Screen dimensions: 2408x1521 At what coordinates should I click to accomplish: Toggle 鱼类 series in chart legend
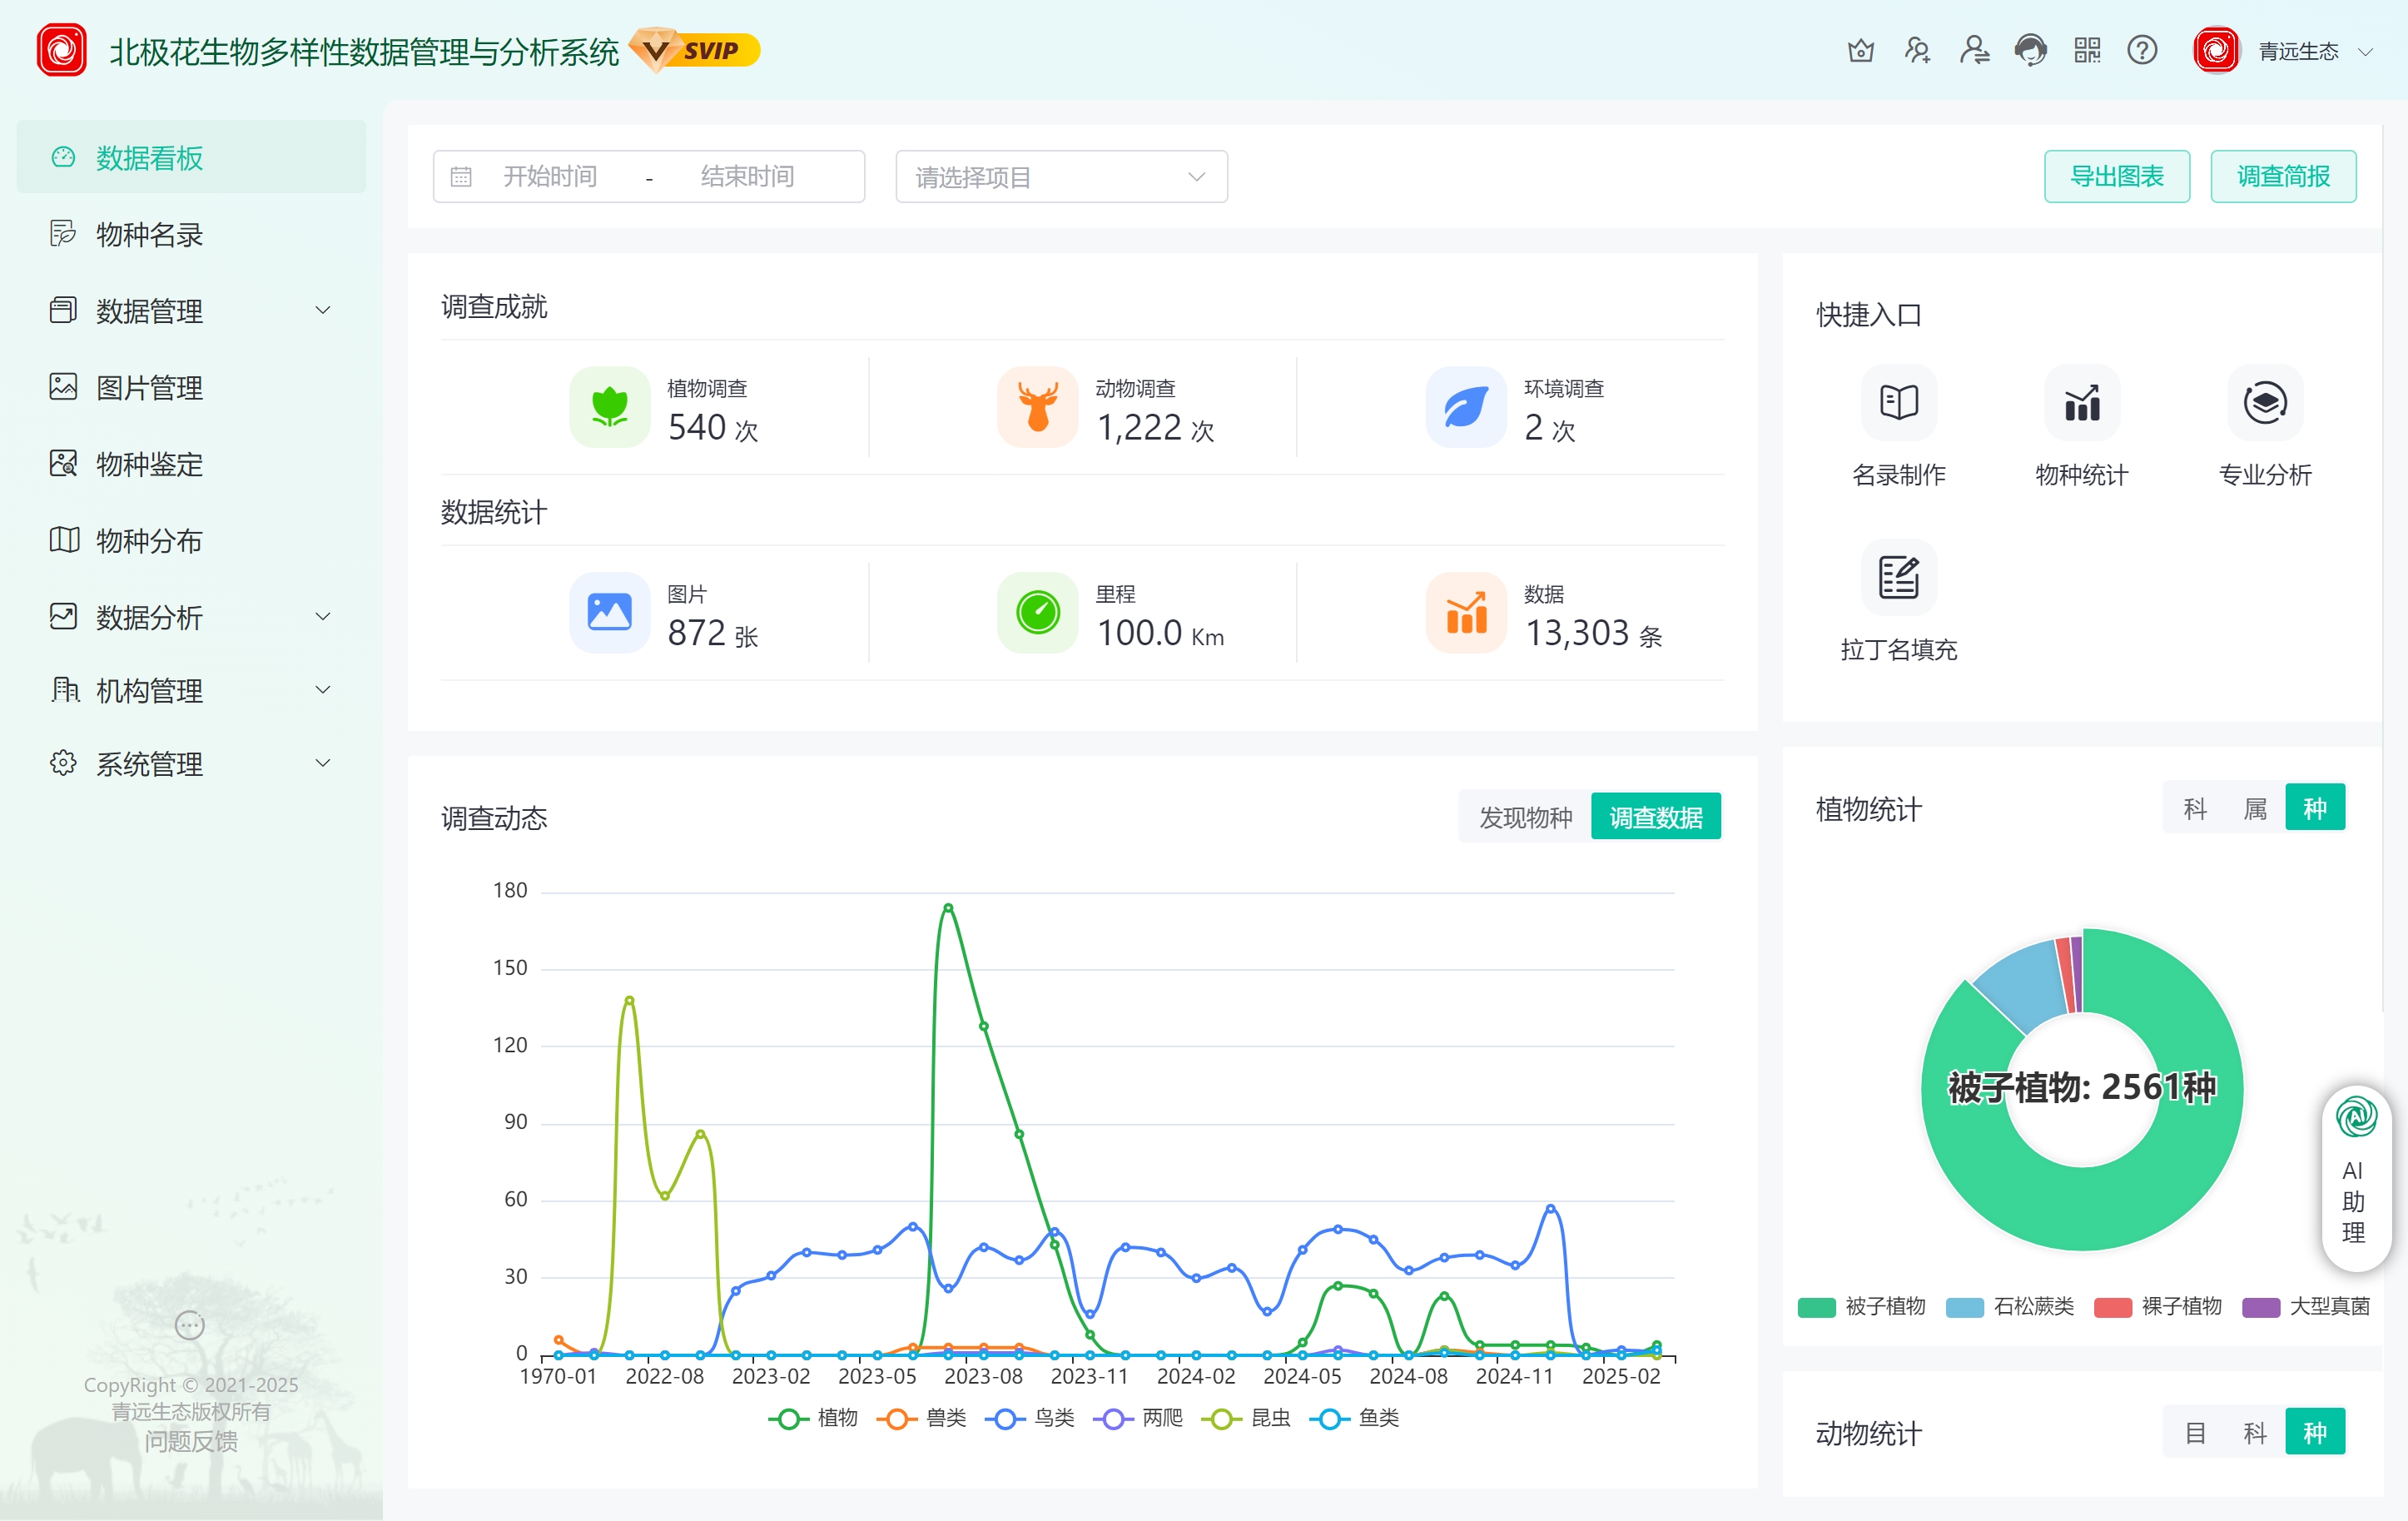pos(1355,1418)
